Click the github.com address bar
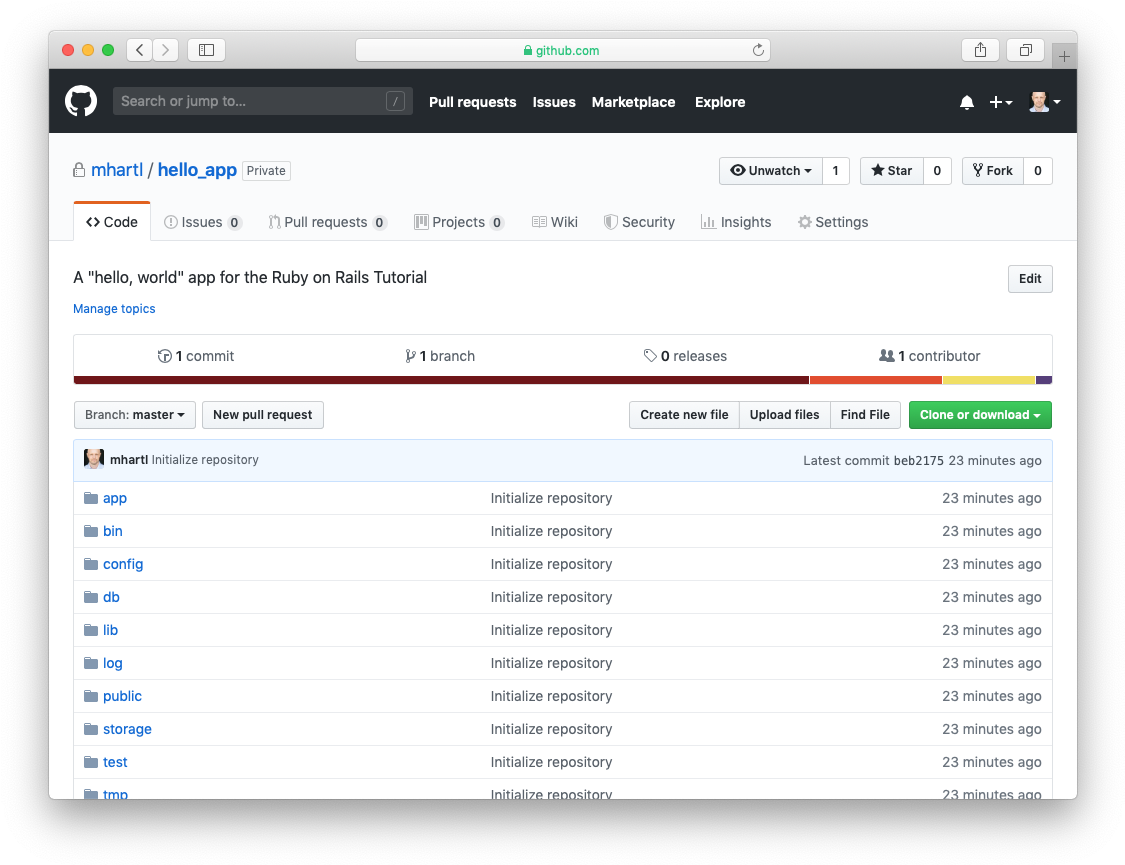This screenshot has width=1125, height=865. coord(562,50)
